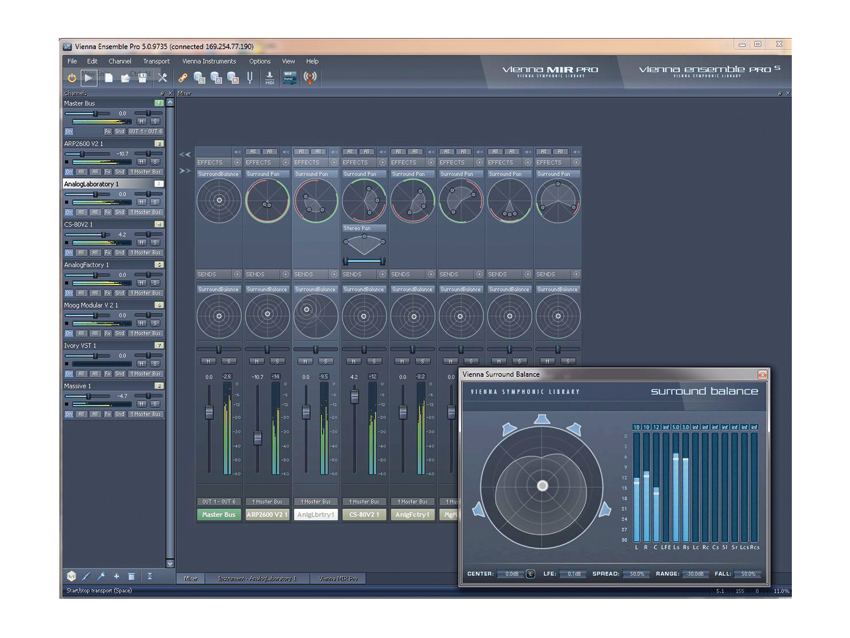Screen dimensions: 850x638
Task: Click the orange chain link icon
Action: click(183, 78)
